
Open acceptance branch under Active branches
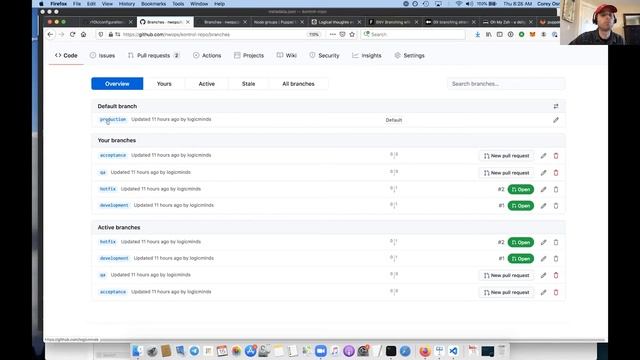[113, 292]
